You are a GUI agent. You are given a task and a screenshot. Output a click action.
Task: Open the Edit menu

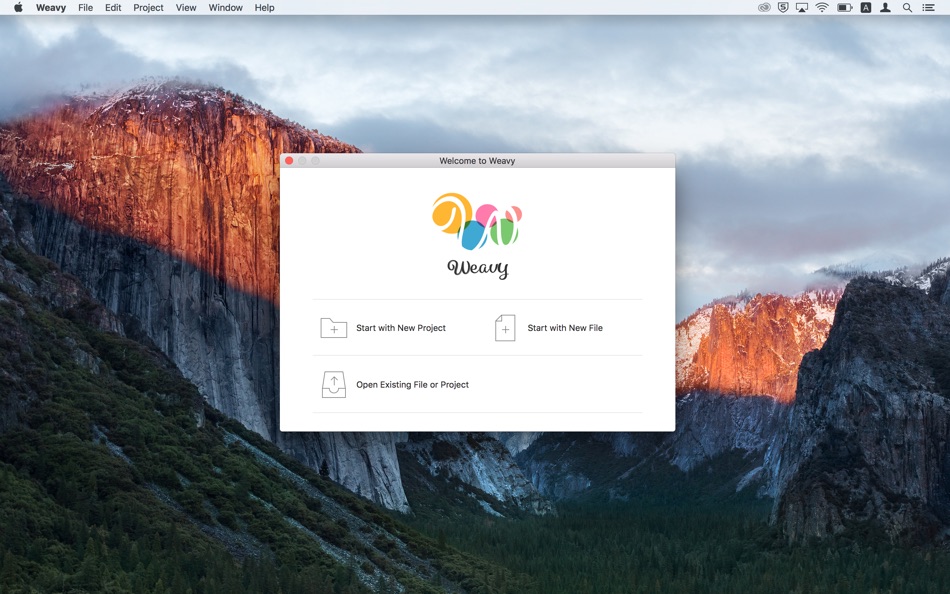pyautogui.click(x=113, y=7)
